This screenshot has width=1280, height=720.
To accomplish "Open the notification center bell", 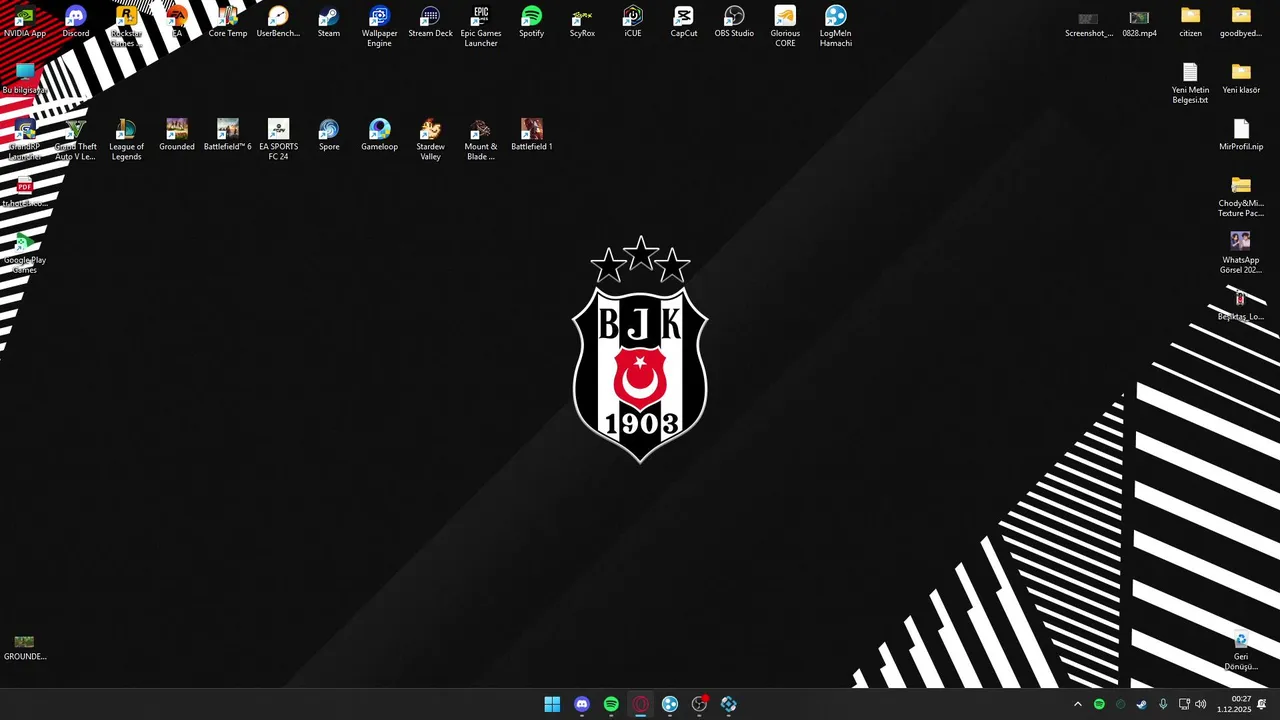I will 1262,704.
